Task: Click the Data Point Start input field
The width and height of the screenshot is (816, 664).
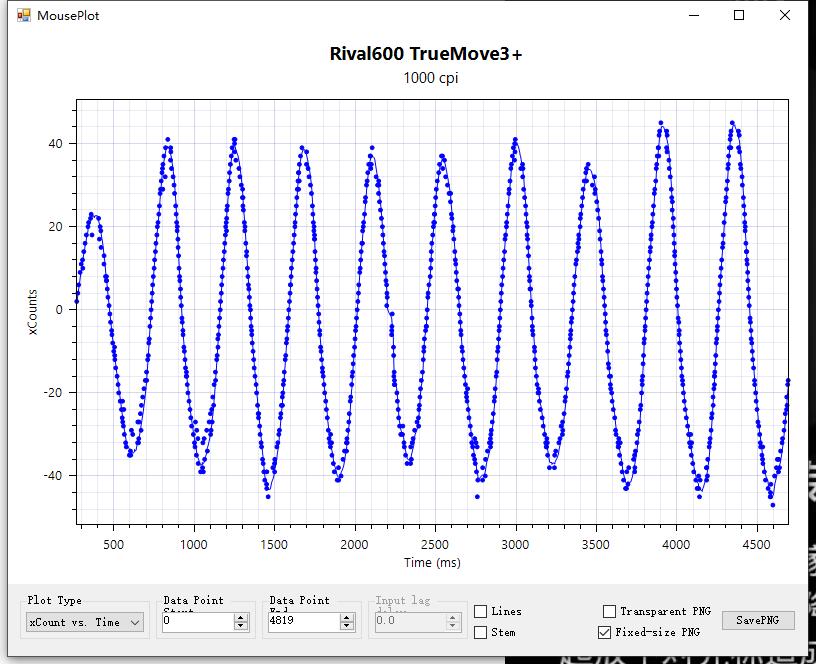Action: (198, 621)
